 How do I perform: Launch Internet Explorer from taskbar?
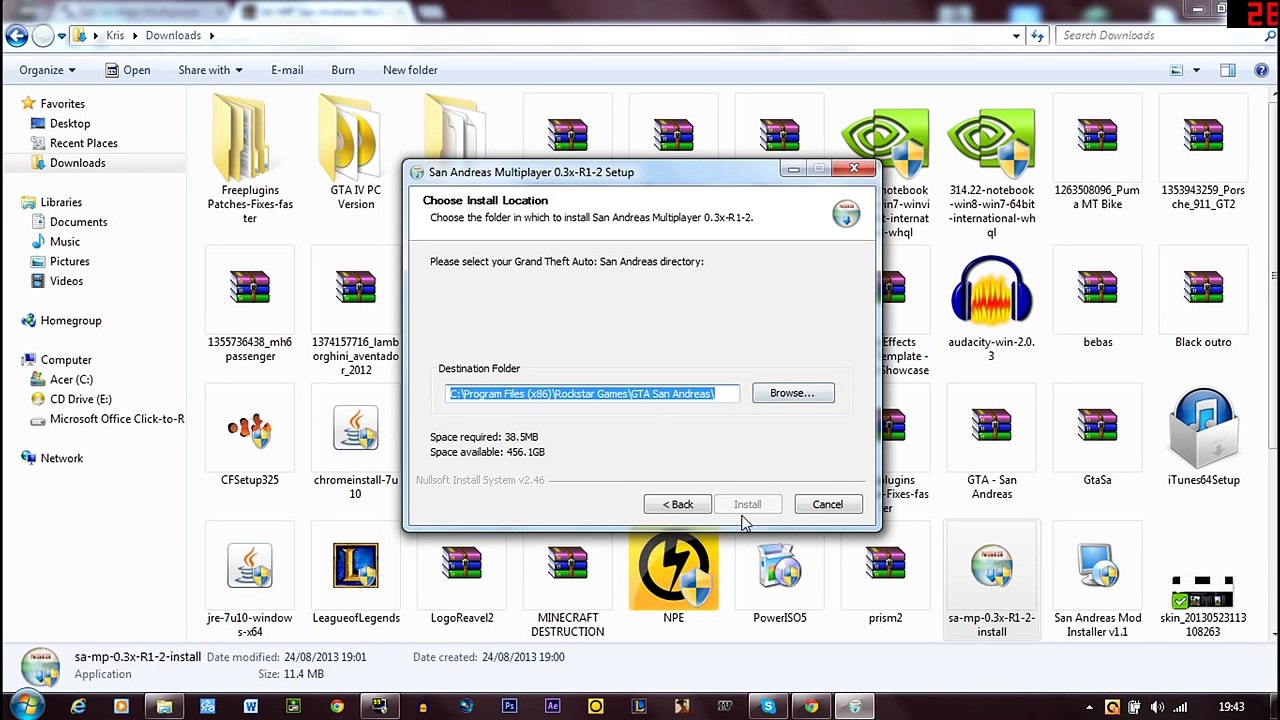(78, 707)
